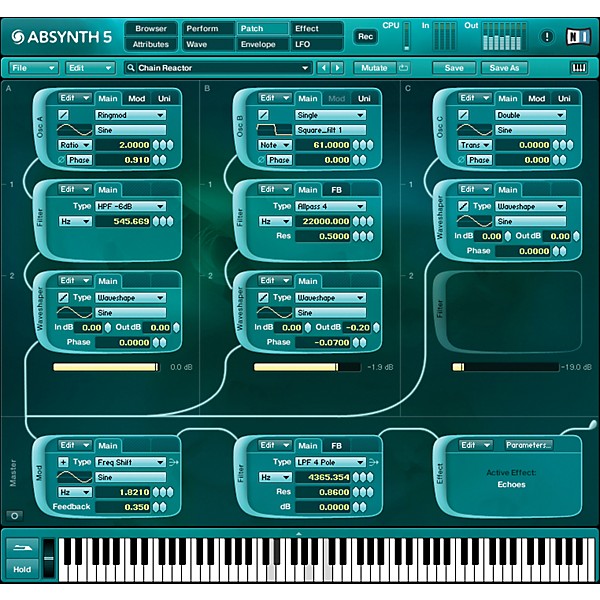Click channel B waveshaper sine waveform display
This screenshot has height=600, width=600.
(x=275, y=313)
